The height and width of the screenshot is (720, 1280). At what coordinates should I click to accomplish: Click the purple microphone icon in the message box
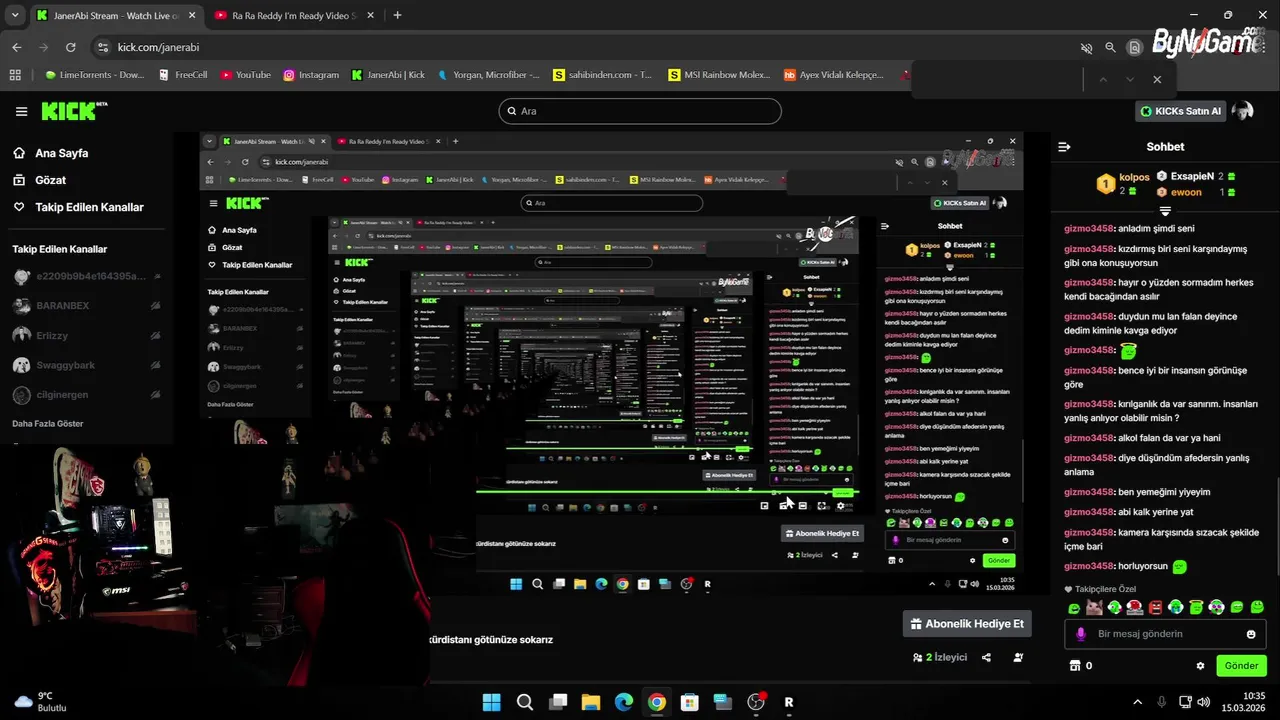tap(1080, 634)
